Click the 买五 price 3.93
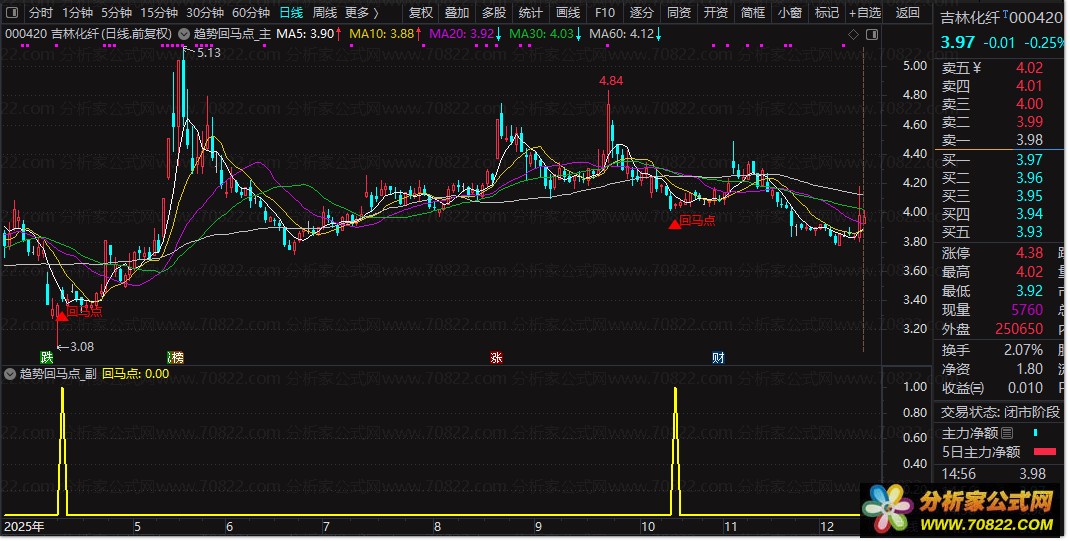The image size is (1070, 541). tap(1029, 232)
